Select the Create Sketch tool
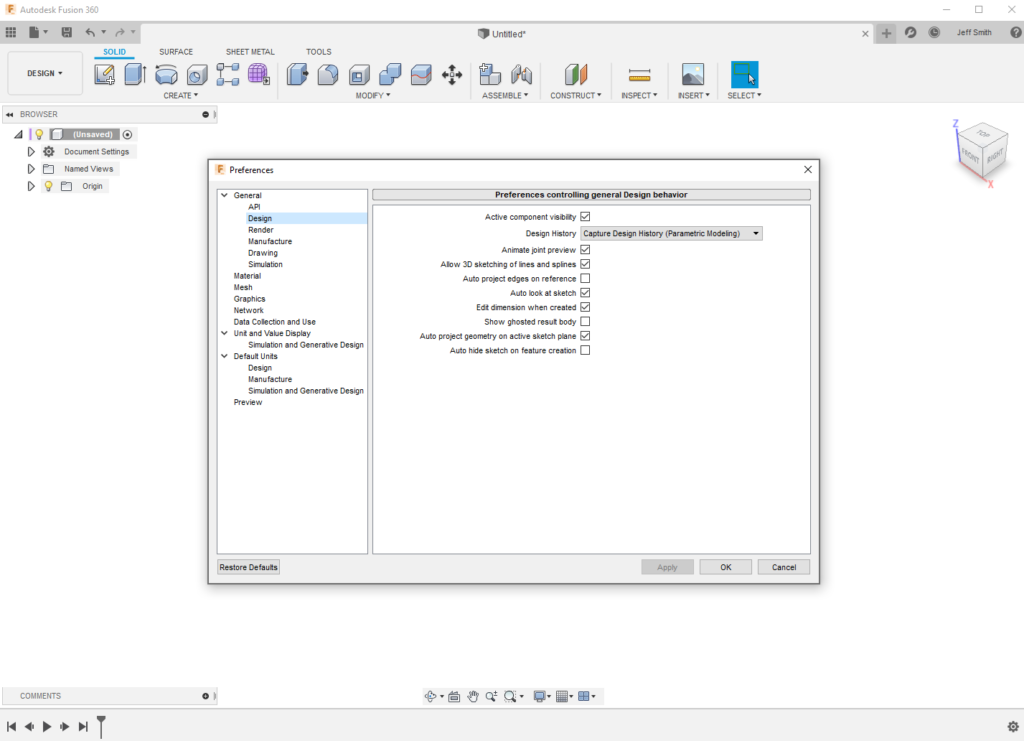The width and height of the screenshot is (1024, 741). (104, 74)
